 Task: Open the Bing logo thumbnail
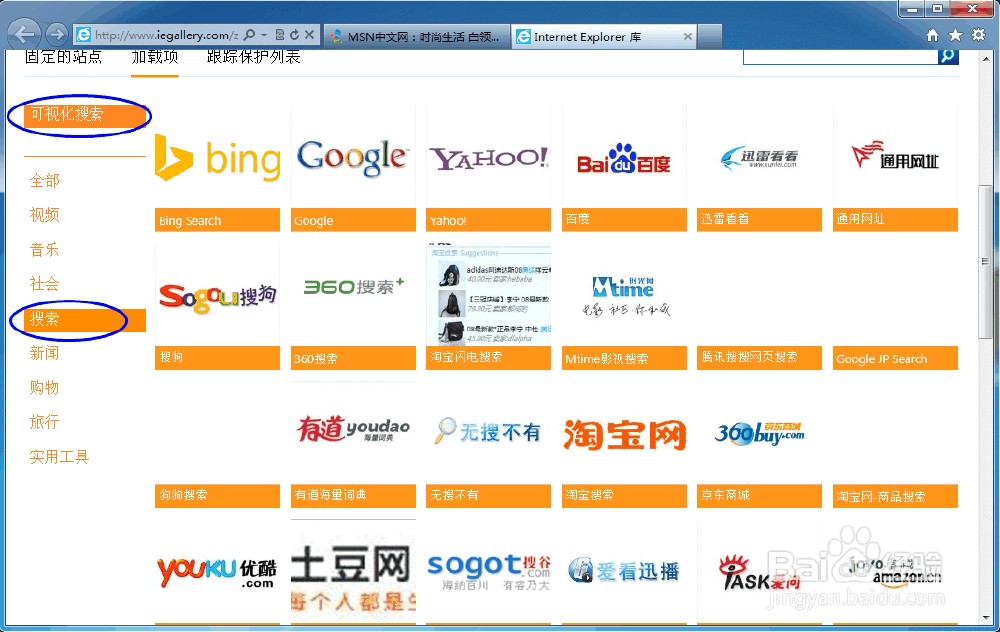(217, 157)
